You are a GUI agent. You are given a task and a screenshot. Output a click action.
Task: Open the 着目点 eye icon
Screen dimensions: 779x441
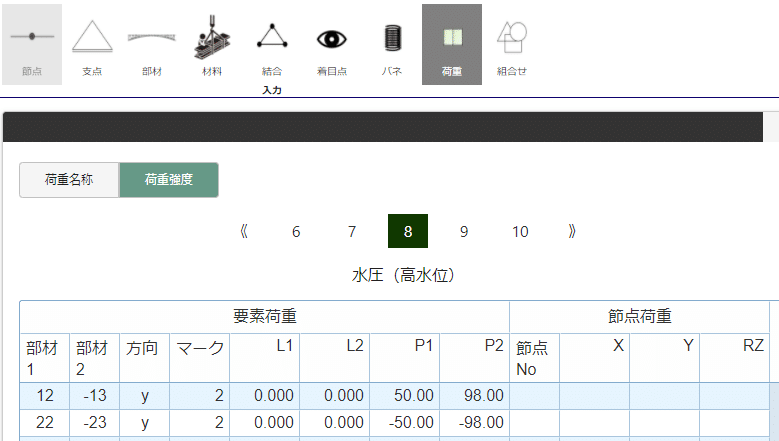pos(332,45)
